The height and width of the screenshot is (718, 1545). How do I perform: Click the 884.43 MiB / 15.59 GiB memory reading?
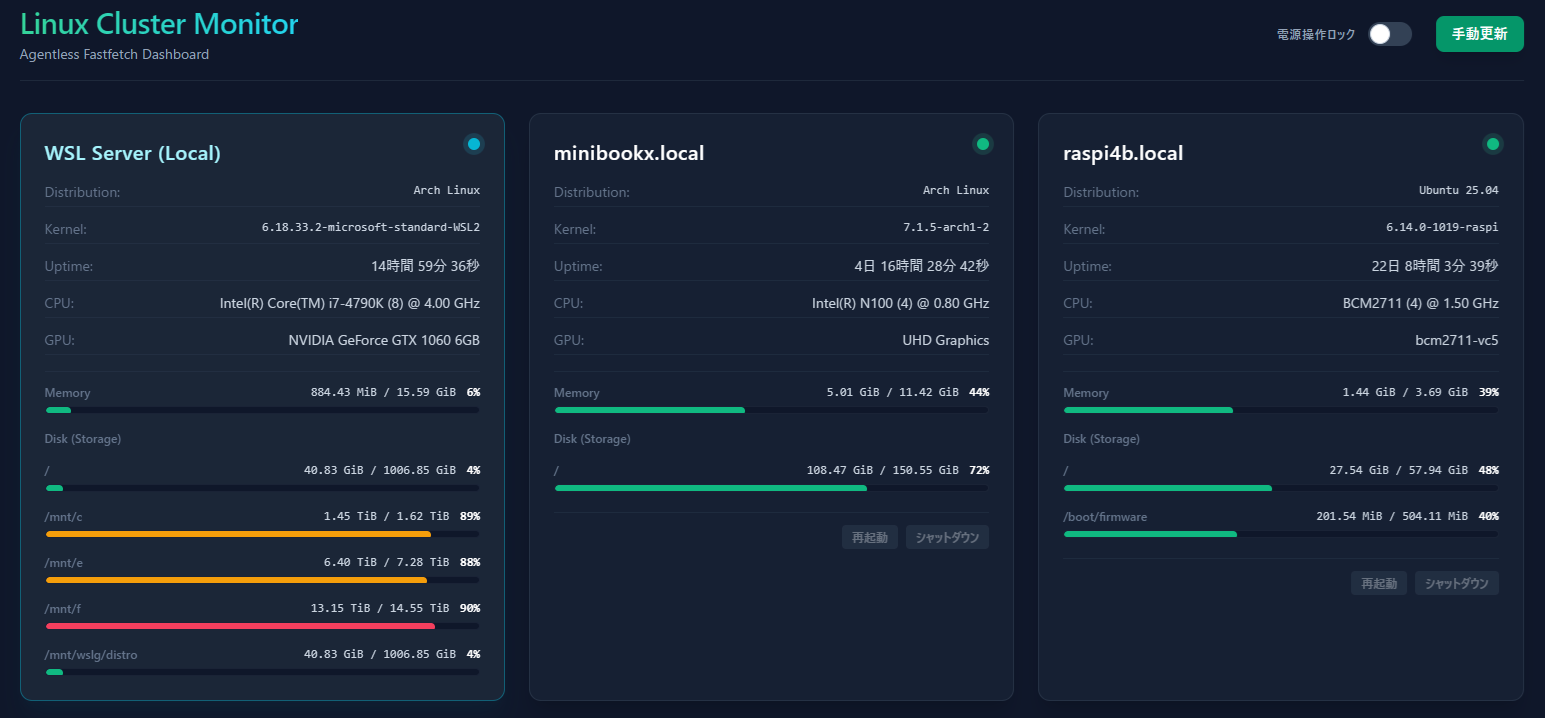[x=384, y=392]
